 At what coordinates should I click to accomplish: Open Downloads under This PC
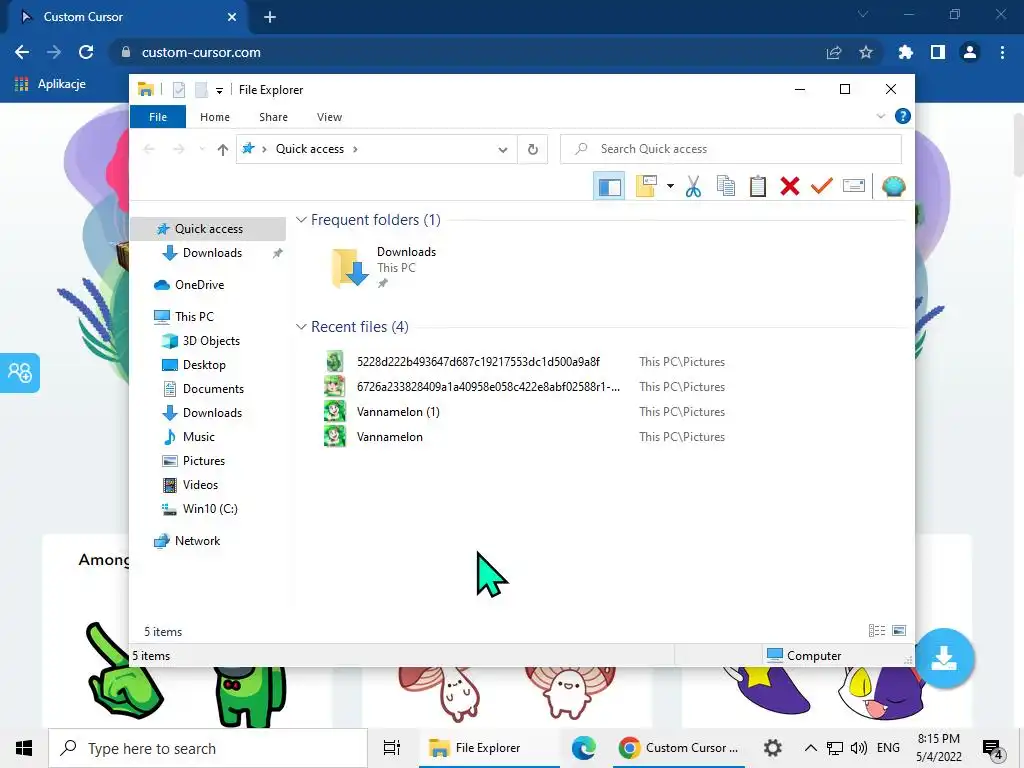(x=212, y=413)
